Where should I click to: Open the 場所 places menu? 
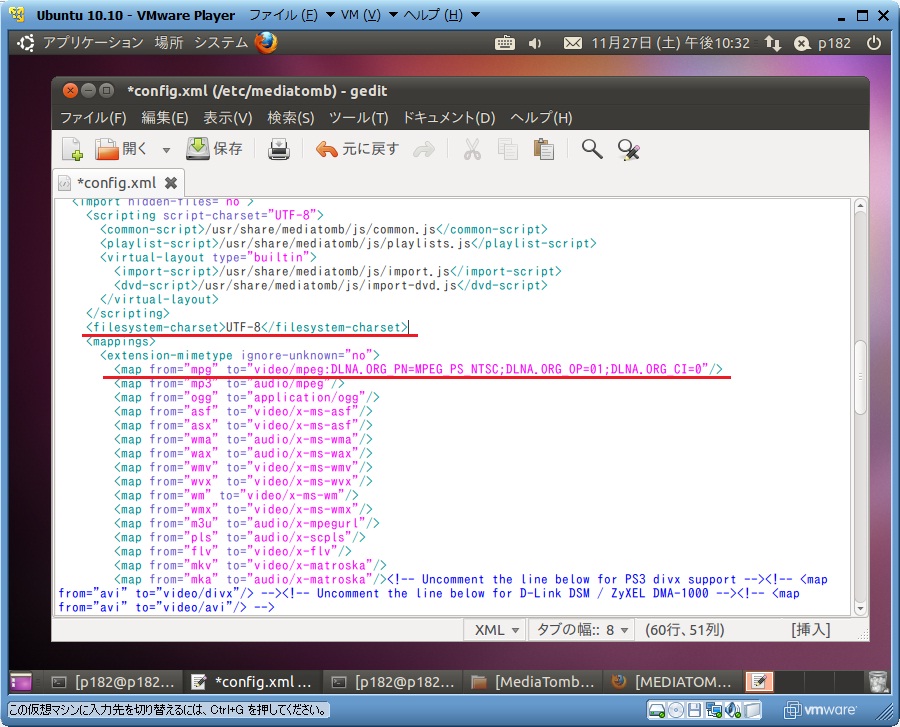(169, 43)
